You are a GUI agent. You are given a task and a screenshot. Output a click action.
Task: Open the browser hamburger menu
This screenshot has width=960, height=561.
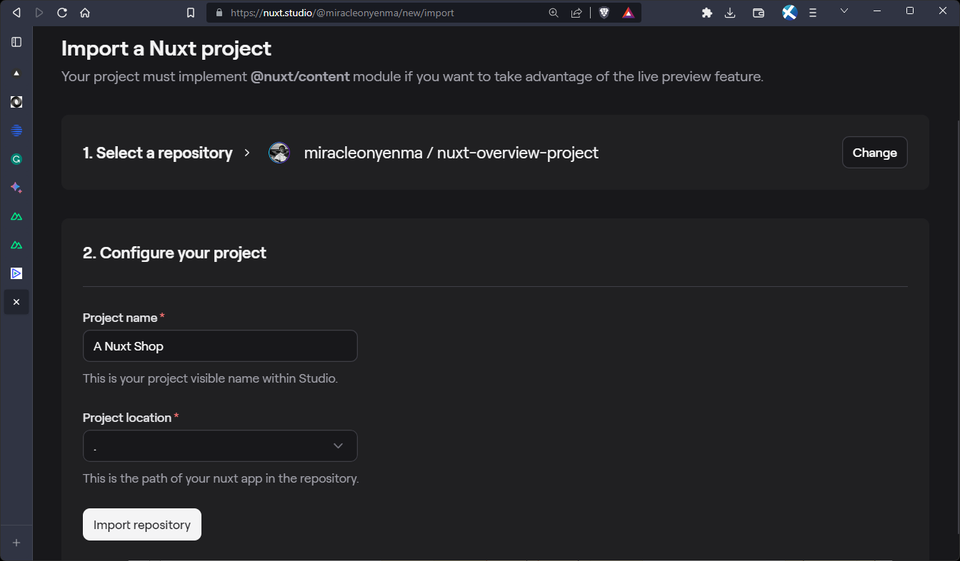point(812,12)
